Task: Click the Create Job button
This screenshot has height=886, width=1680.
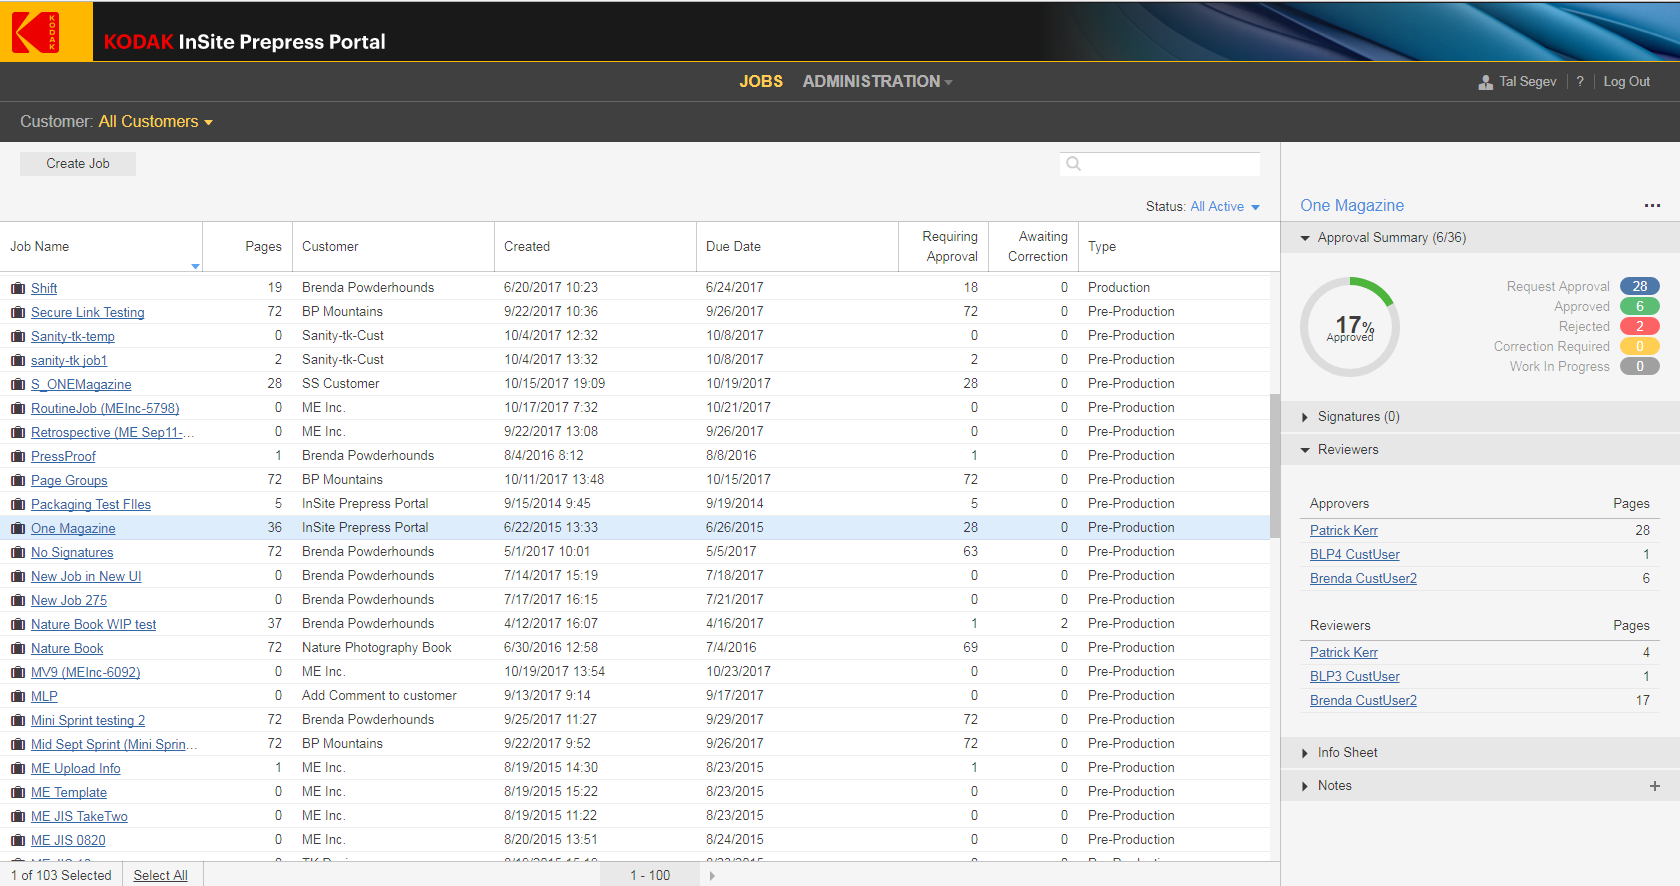Action: 78,164
